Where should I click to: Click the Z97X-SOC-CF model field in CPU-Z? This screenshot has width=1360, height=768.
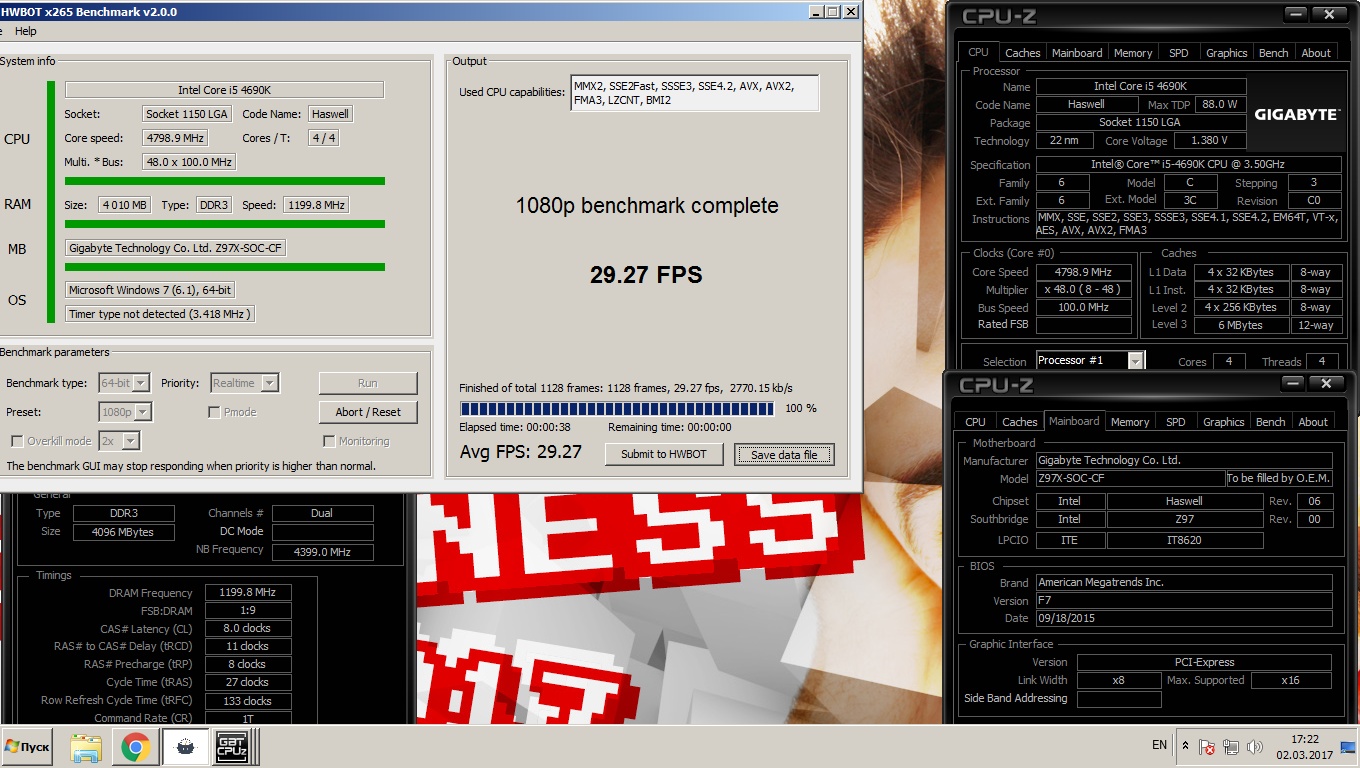[x=1130, y=478]
